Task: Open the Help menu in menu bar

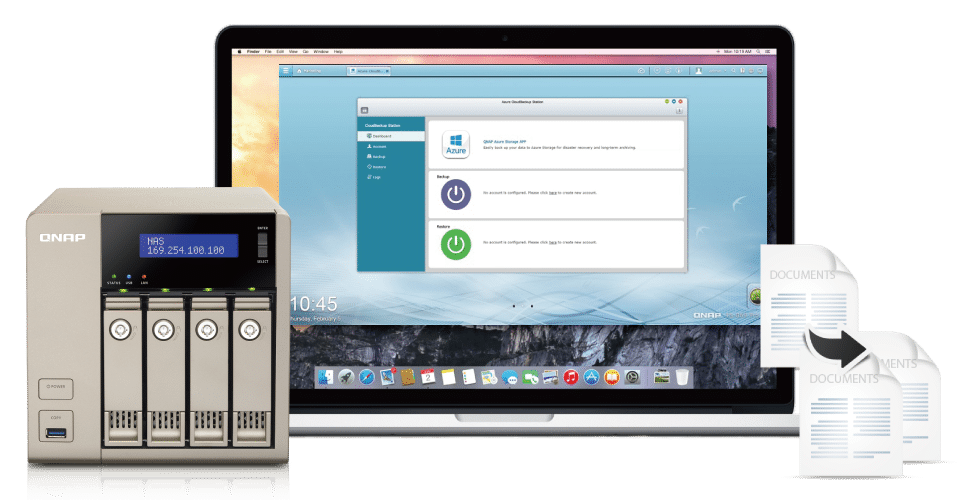Action: 338,52
